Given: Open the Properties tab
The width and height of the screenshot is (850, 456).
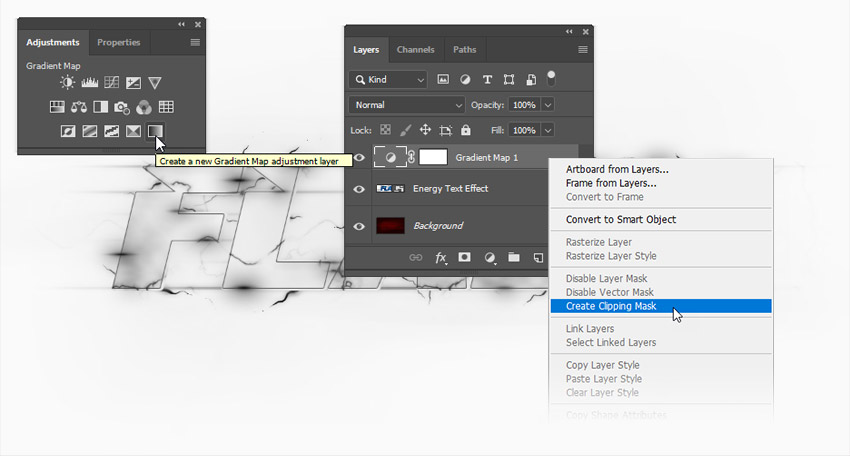Looking at the screenshot, I should [118, 43].
